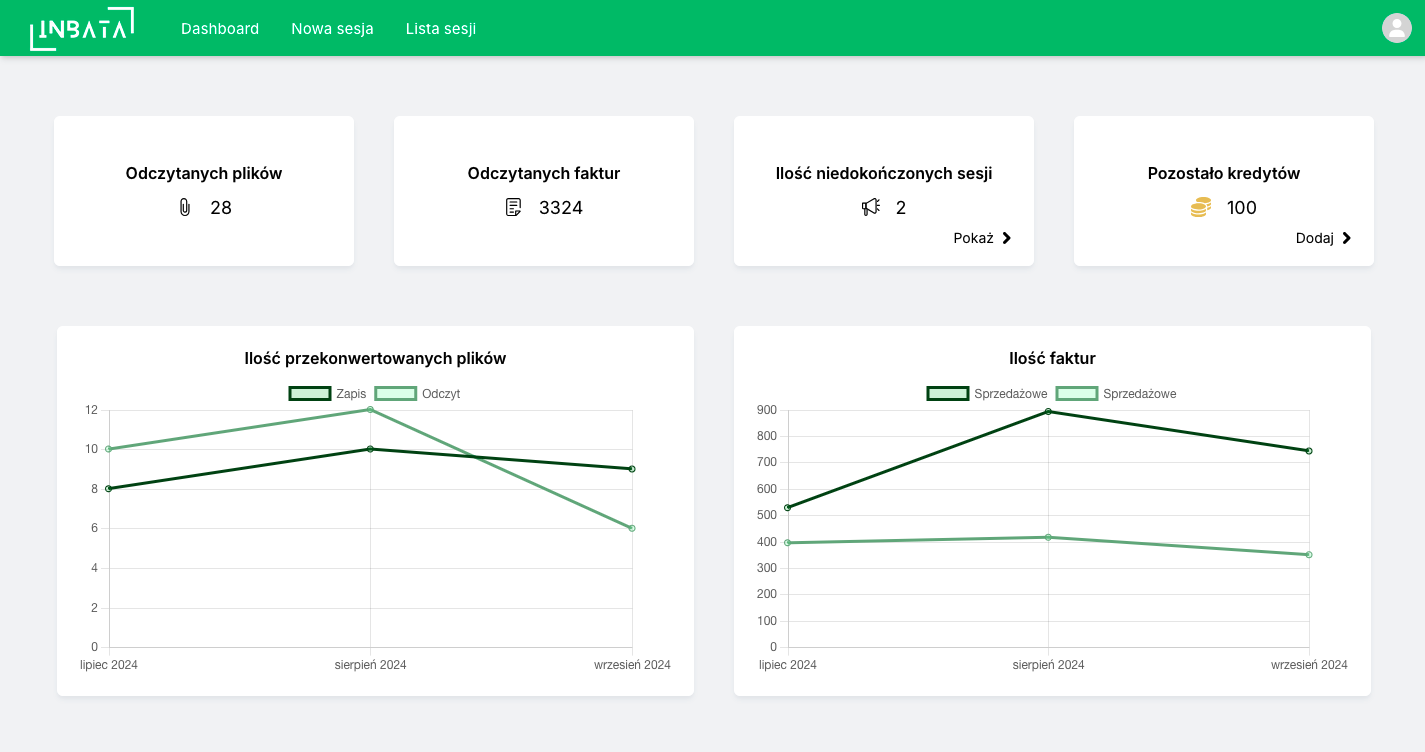Click the light green Sprzedażowe legend swatch
Image resolution: width=1425 pixels, height=752 pixels.
tap(1077, 394)
